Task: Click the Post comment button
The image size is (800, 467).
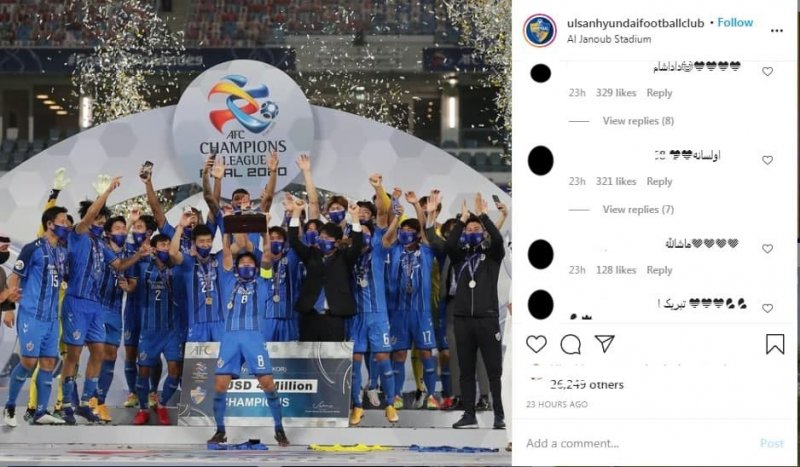Action: tap(771, 444)
